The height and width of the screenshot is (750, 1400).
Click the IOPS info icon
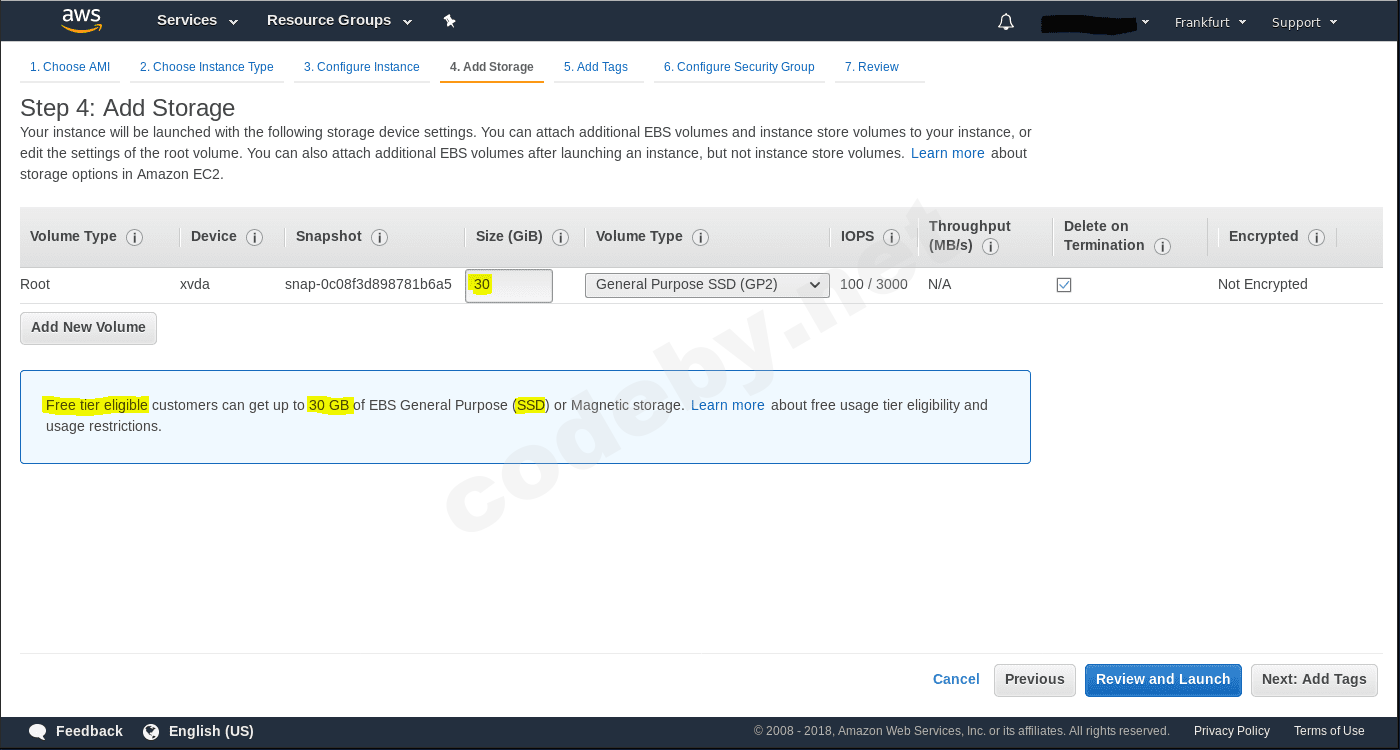pos(890,237)
